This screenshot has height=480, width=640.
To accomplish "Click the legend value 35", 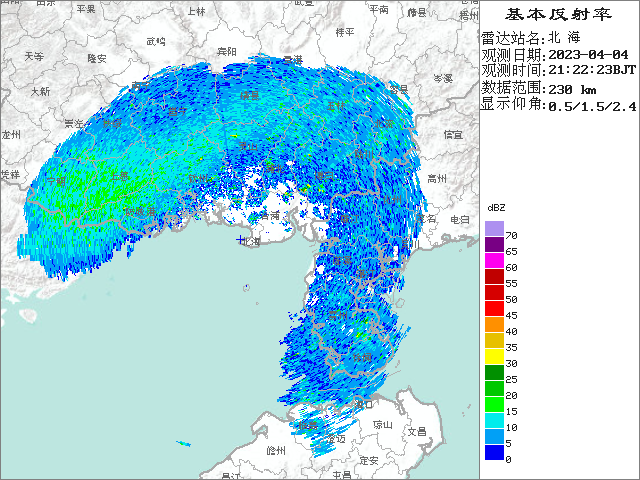I will (x=511, y=347).
